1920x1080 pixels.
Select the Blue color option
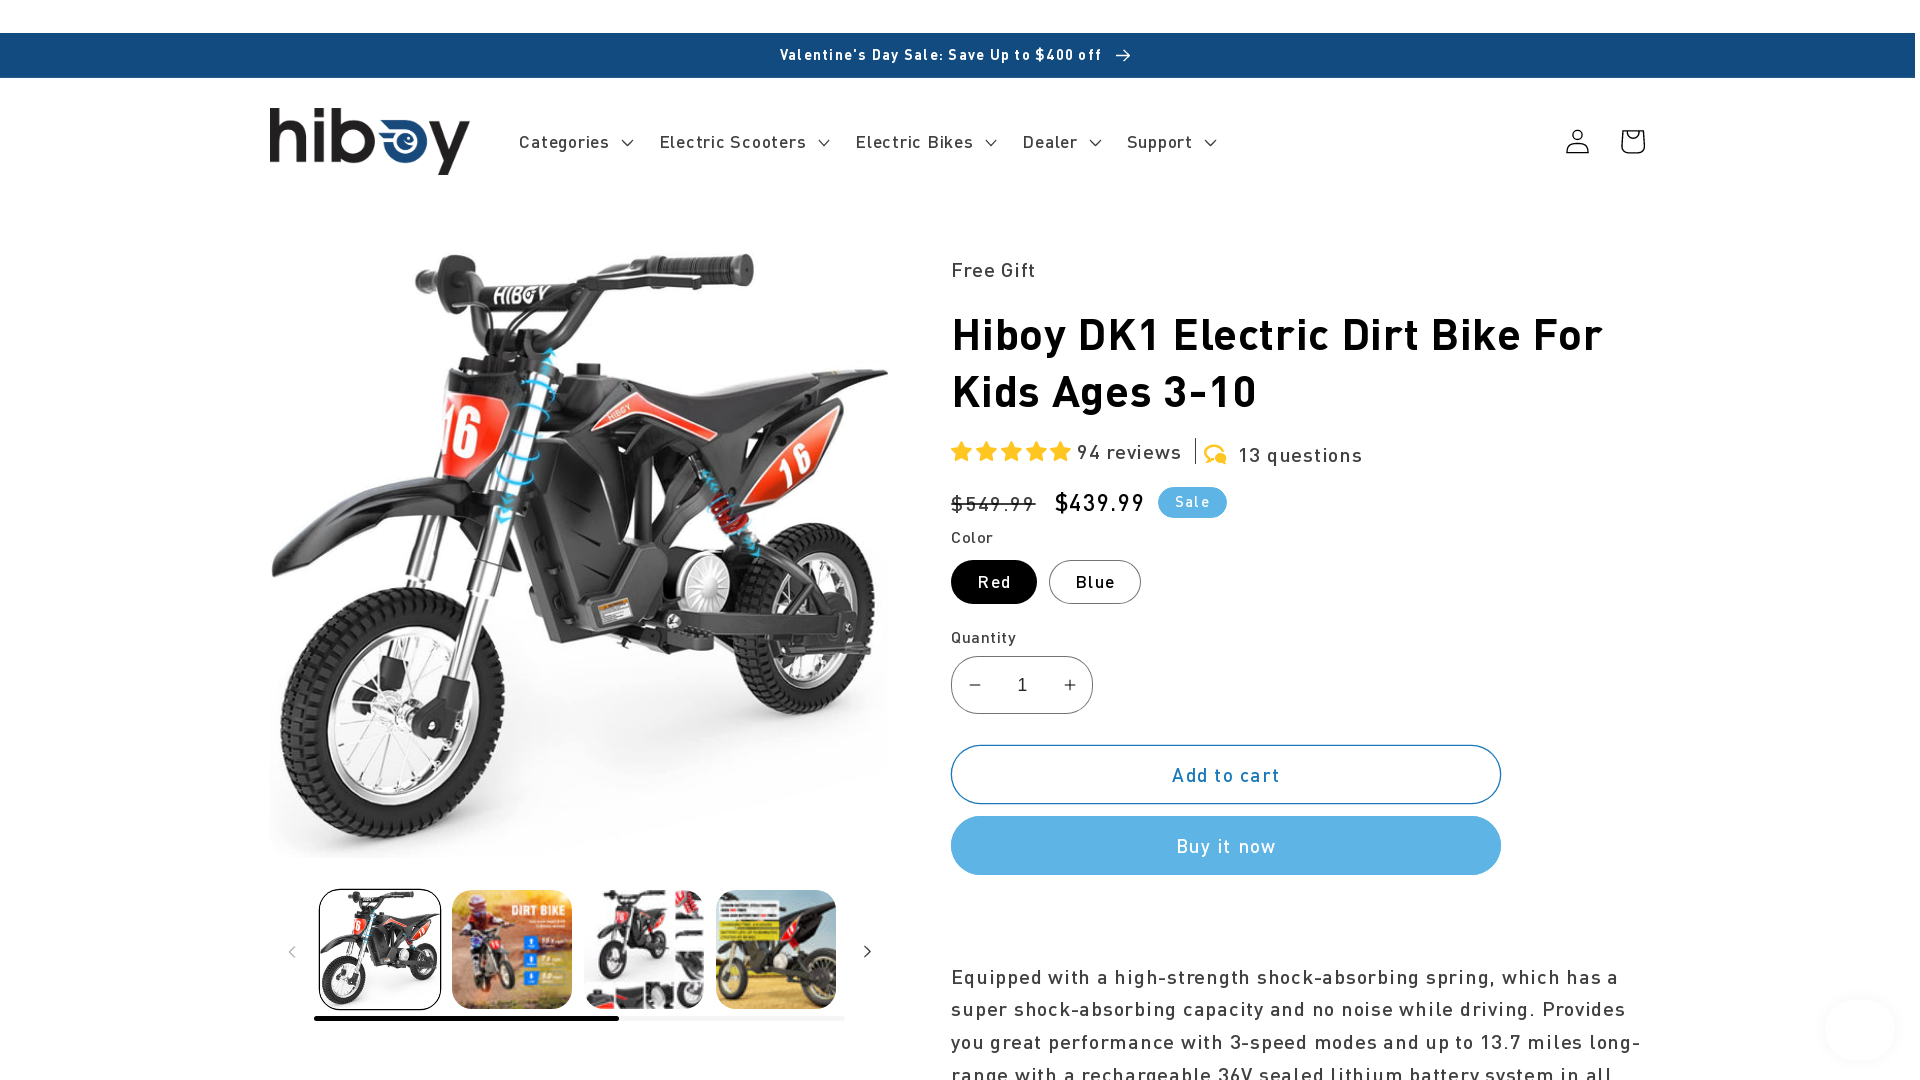pyautogui.click(x=1094, y=582)
